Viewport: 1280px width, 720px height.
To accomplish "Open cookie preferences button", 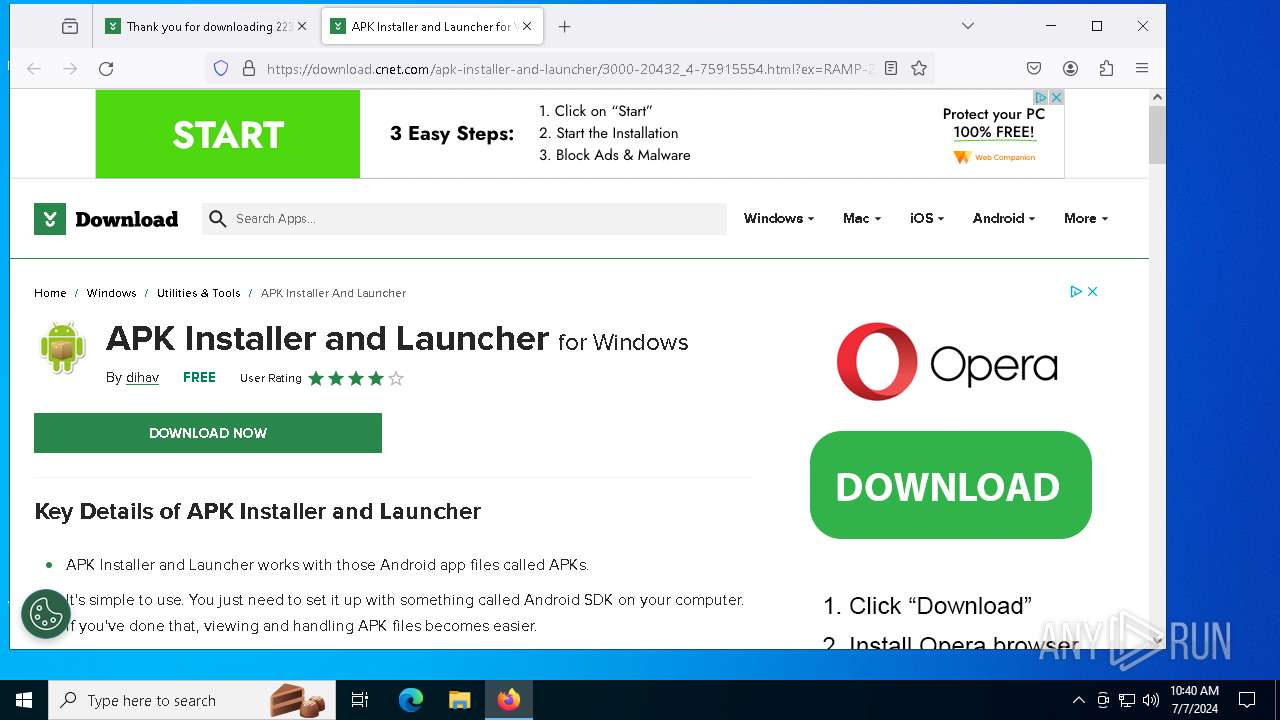I will [x=45, y=614].
